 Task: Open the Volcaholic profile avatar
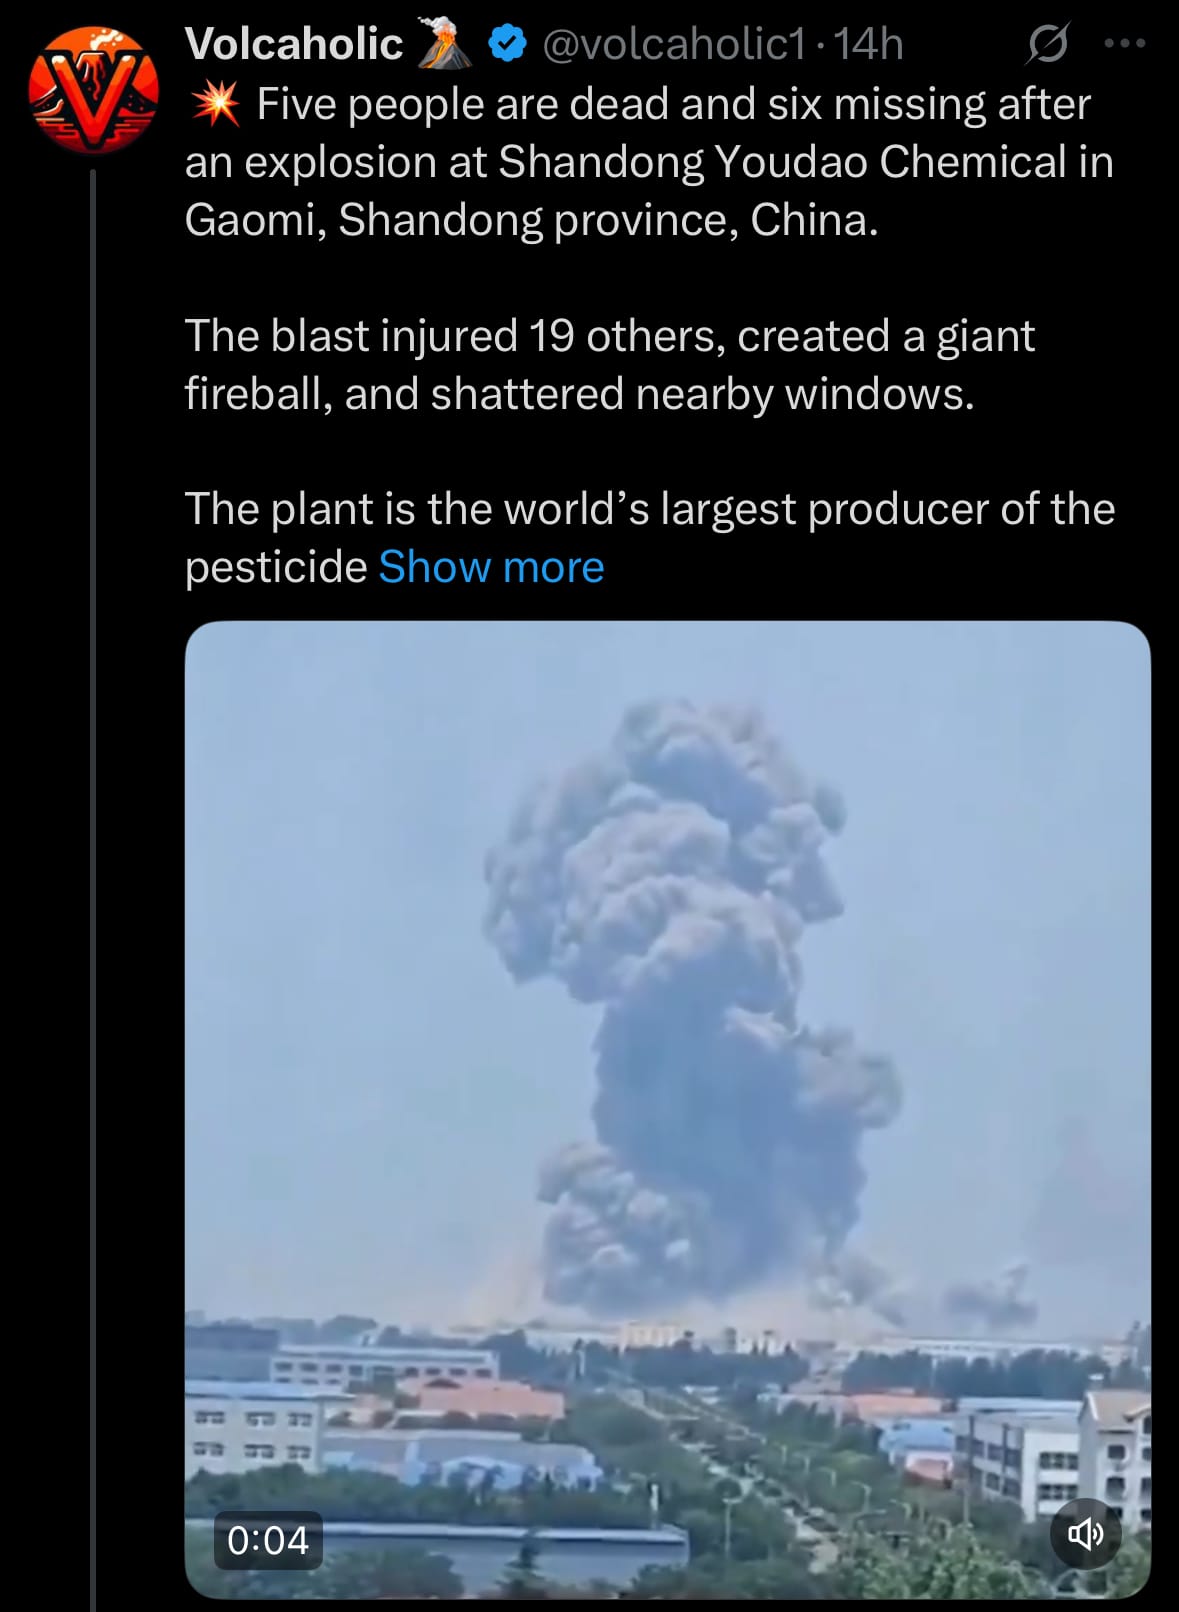tap(93, 89)
